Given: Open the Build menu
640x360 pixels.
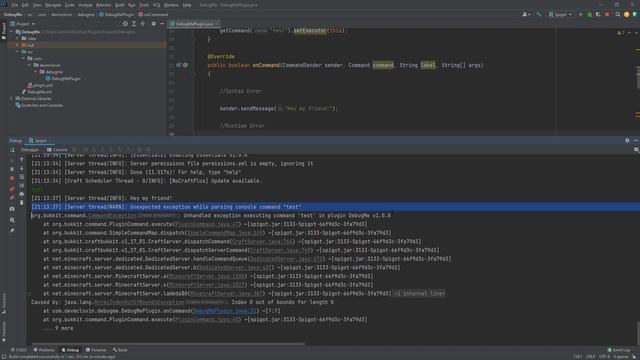Looking at the screenshot, I should tap(120, 5).
